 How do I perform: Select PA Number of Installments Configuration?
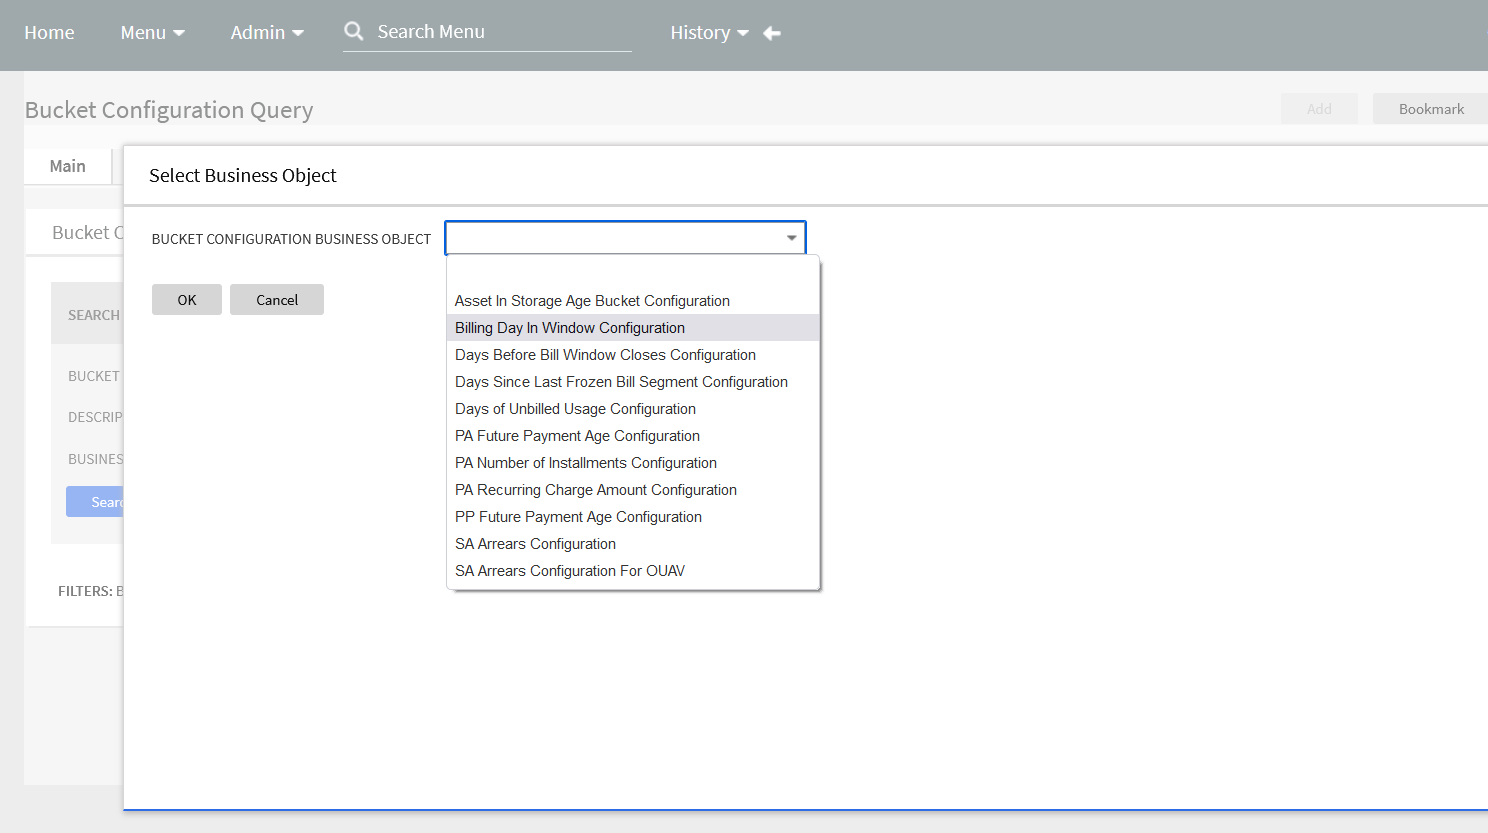586,462
